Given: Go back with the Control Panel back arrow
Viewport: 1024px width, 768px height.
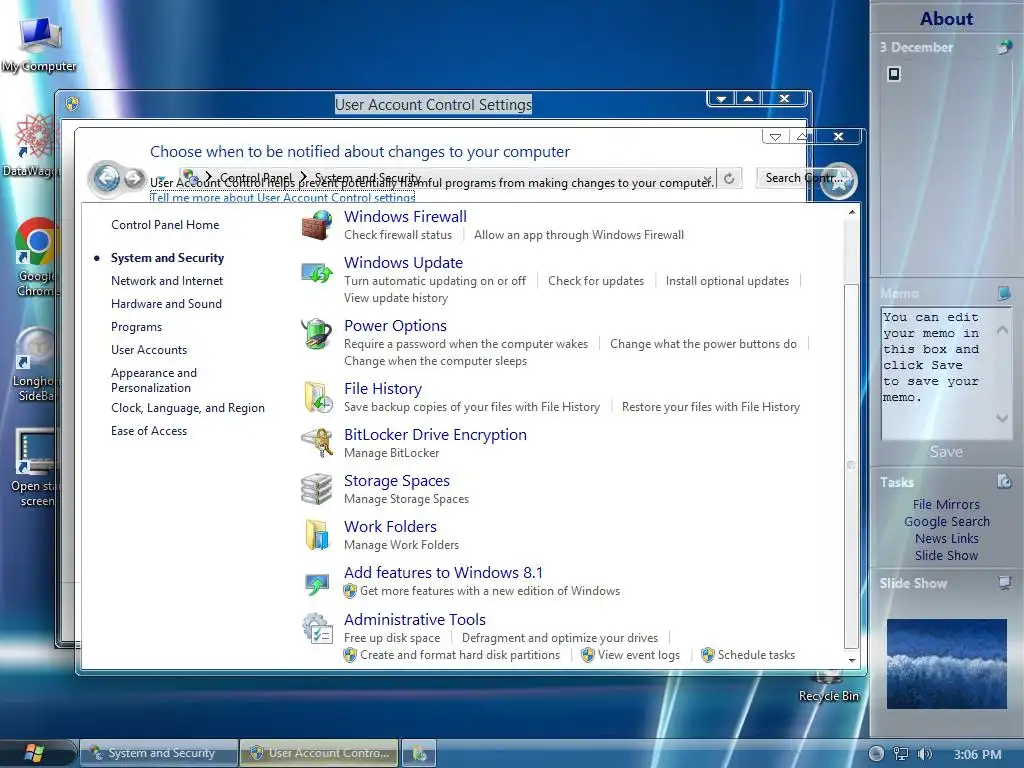Looking at the screenshot, I should click(107, 178).
